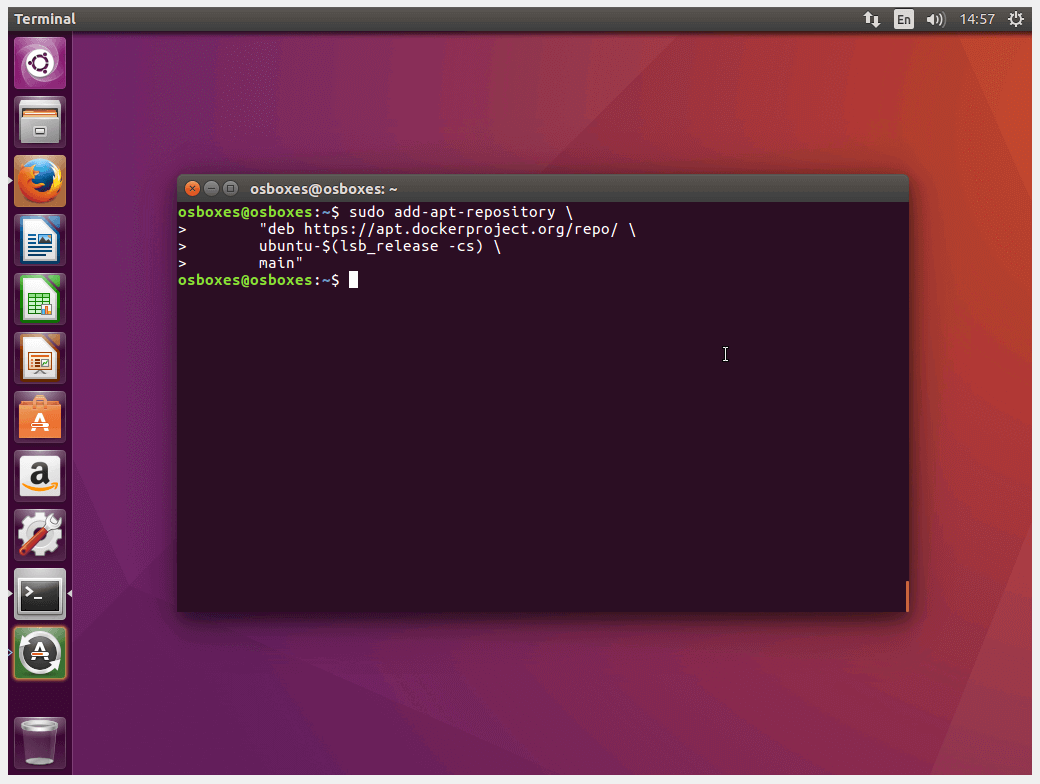Click the Terminal label in top panel
This screenshot has width=1040, height=784.
(45, 19)
